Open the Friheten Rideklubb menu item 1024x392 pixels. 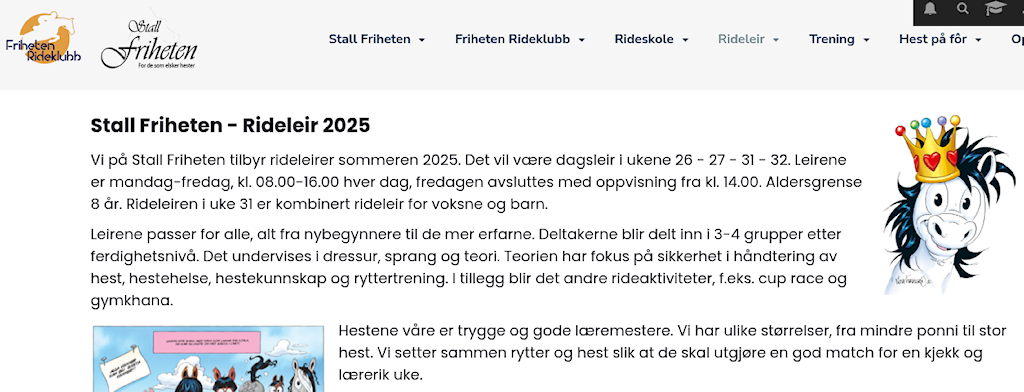[x=513, y=39]
